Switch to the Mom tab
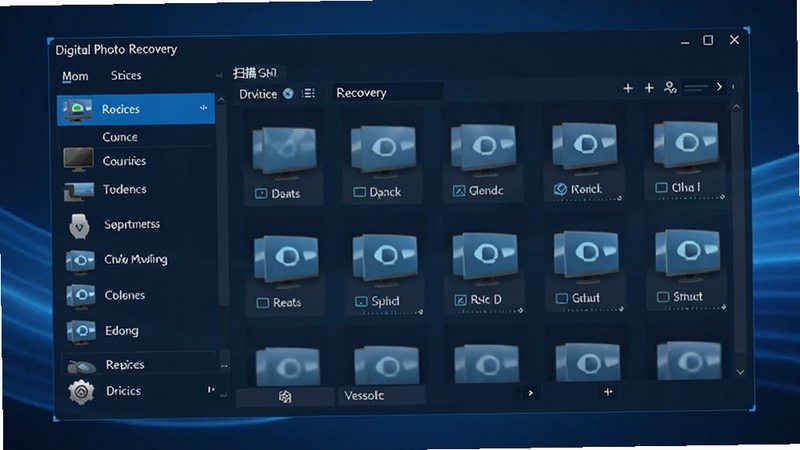 point(75,77)
